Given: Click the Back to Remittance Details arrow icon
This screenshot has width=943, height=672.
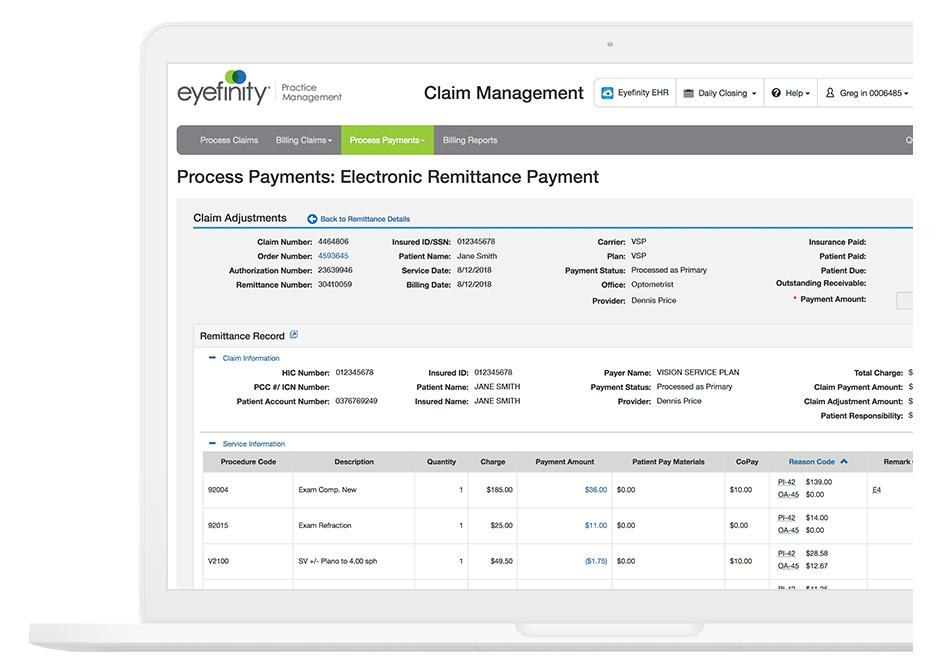Looking at the screenshot, I should (x=312, y=219).
